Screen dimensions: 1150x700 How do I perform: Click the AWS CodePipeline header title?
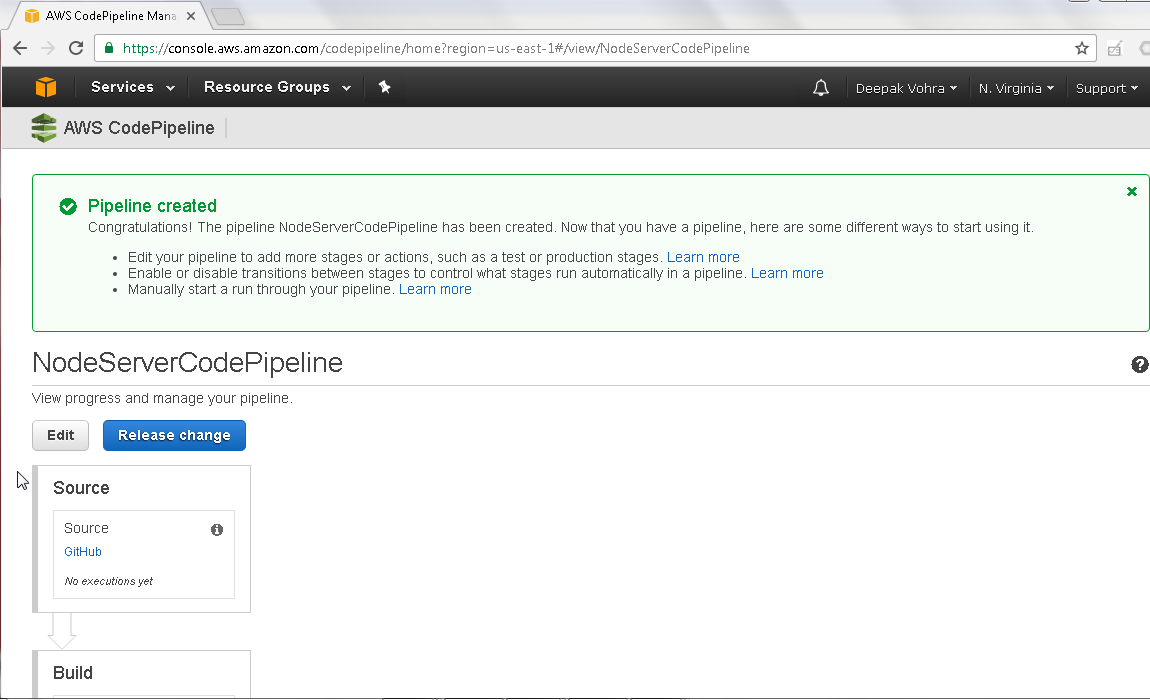[x=139, y=128]
